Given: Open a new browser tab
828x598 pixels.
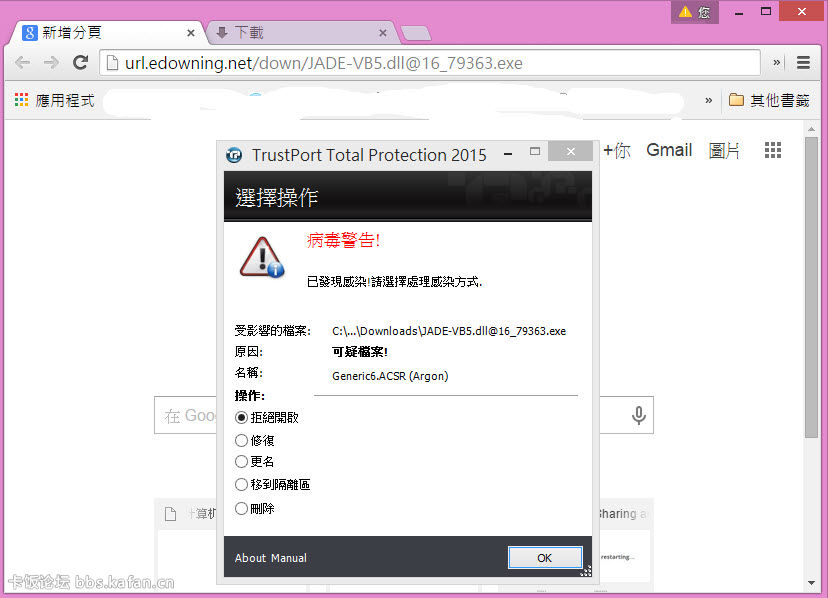Looking at the screenshot, I should (x=417, y=34).
